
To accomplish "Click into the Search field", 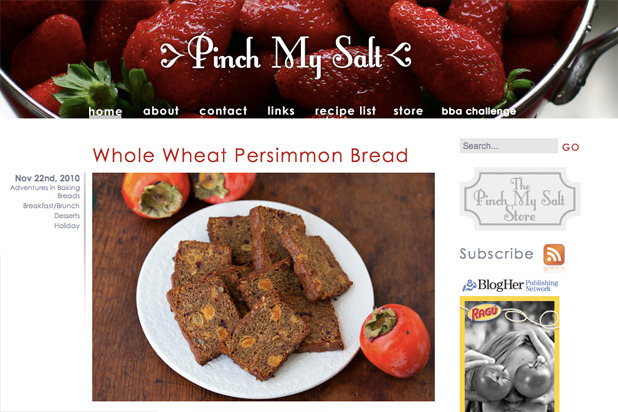I will 509,146.
